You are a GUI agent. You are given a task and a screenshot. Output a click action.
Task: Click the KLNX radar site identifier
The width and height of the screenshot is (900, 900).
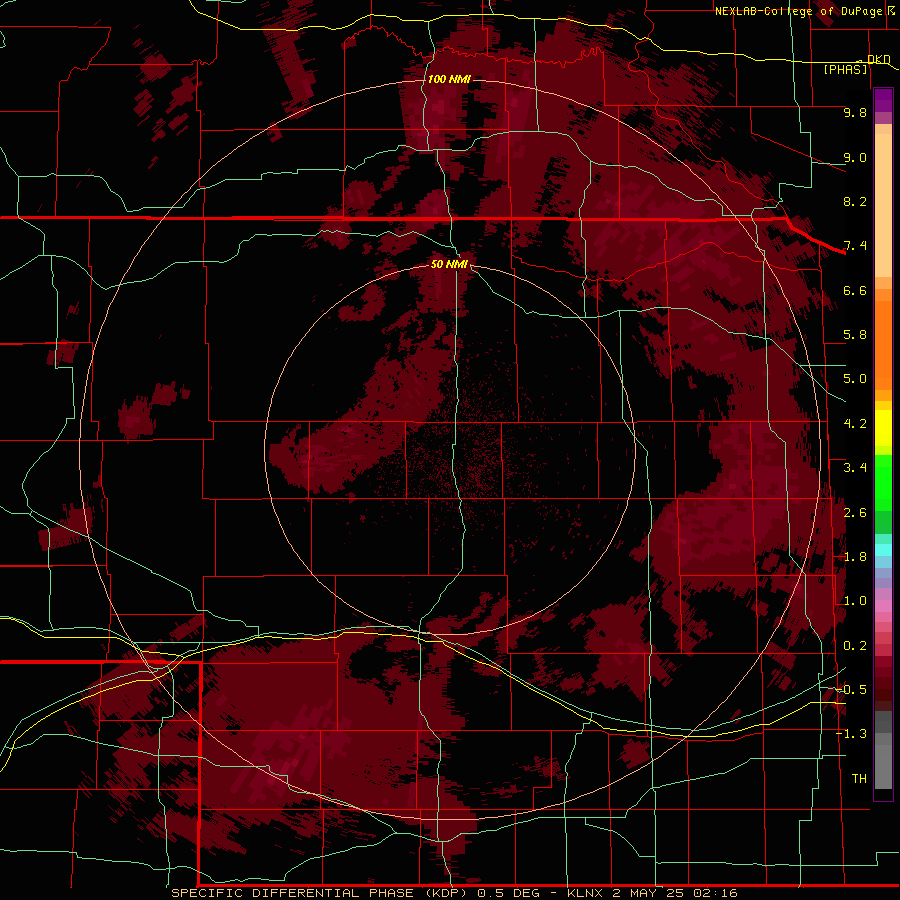pyautogui.click(x=585, y=893)
